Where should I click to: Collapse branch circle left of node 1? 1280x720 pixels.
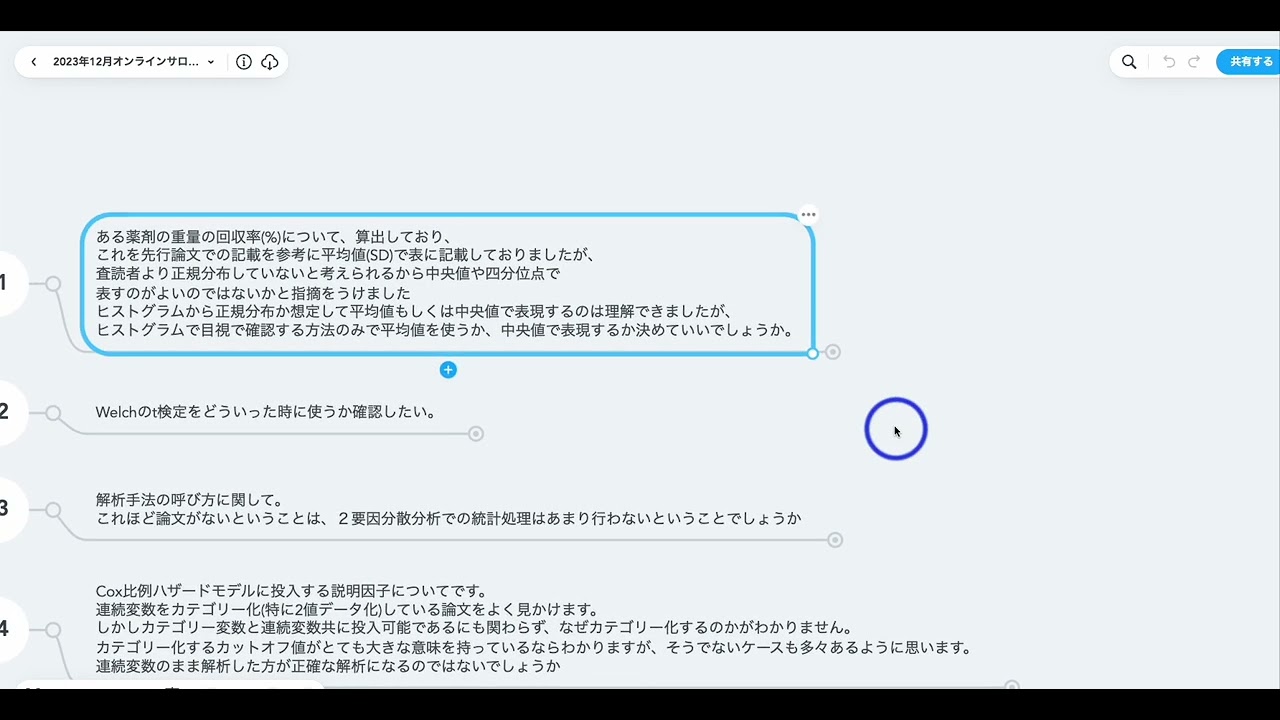tap(53, 284)
